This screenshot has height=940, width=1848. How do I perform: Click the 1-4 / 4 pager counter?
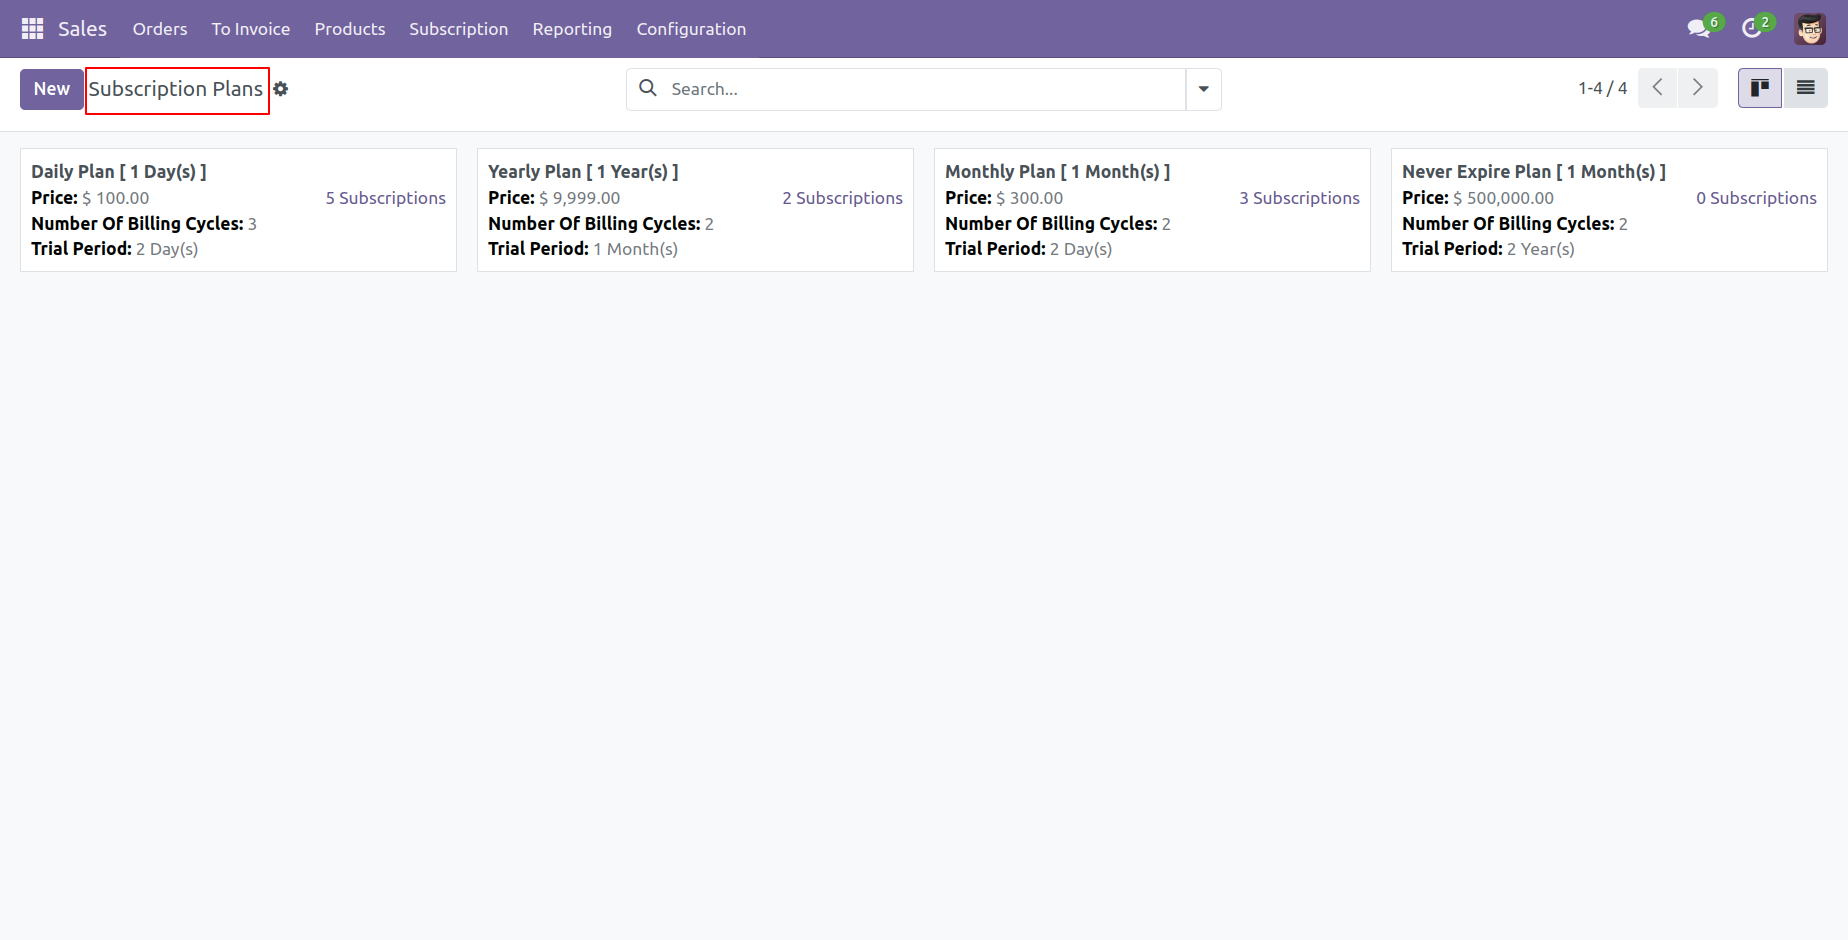[x=1602, y=88]
